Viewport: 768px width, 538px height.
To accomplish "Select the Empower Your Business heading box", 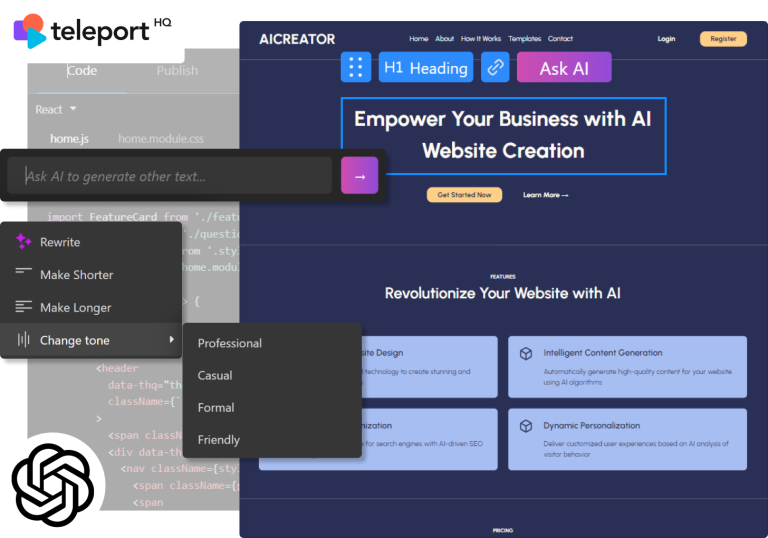I will click(504, 136).
